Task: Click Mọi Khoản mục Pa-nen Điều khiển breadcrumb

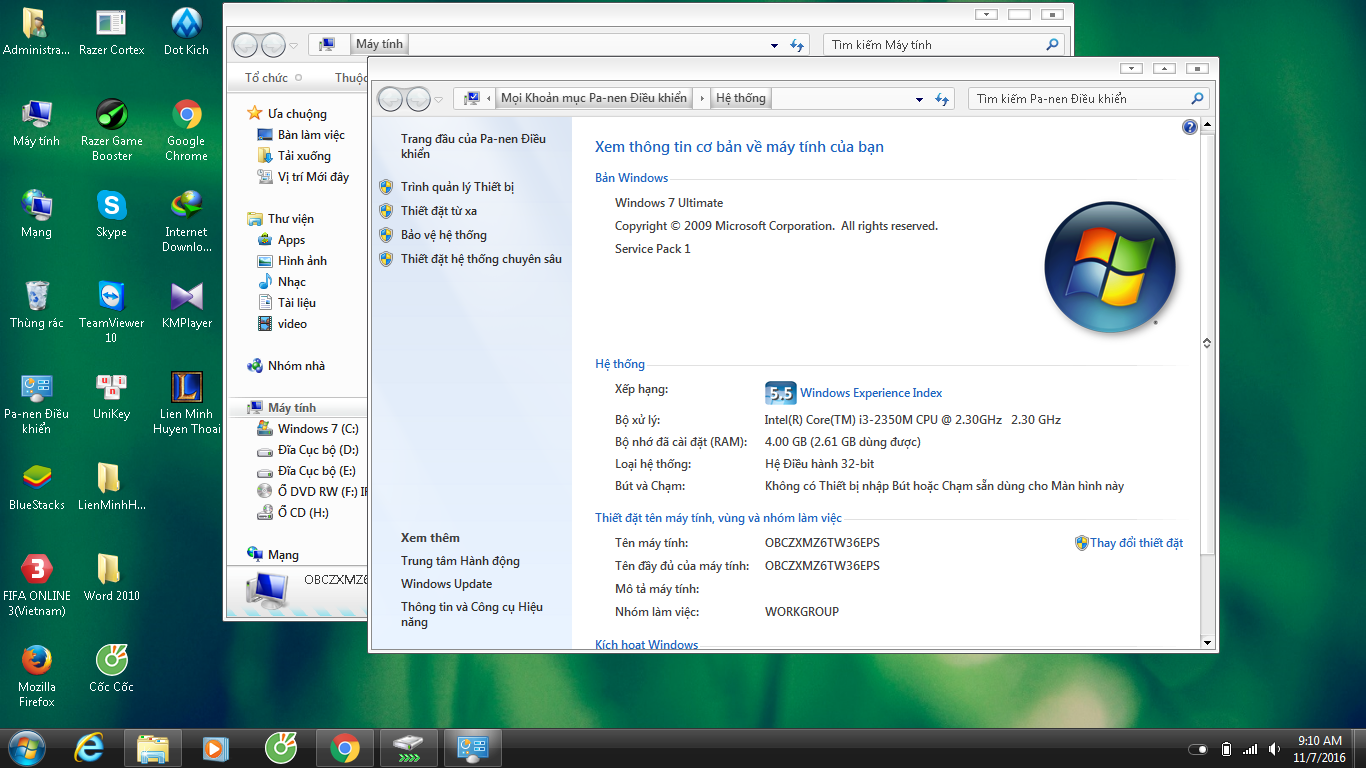Action: (594, 98)
